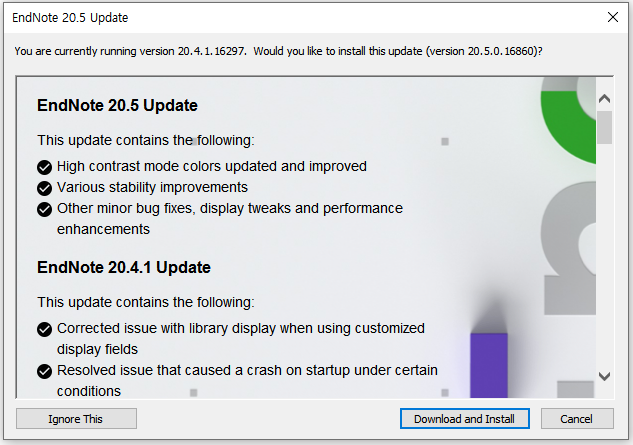Click the empty scrollbar track below thumb
Viewport: 633px width, 445px height.
pyautogui.click(x=604, y=254)
